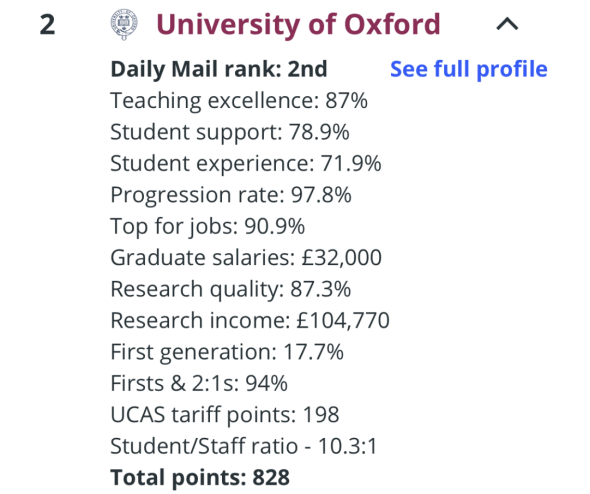
Task: Collapse the University of Oxford entry chevron
Action: 507,24
